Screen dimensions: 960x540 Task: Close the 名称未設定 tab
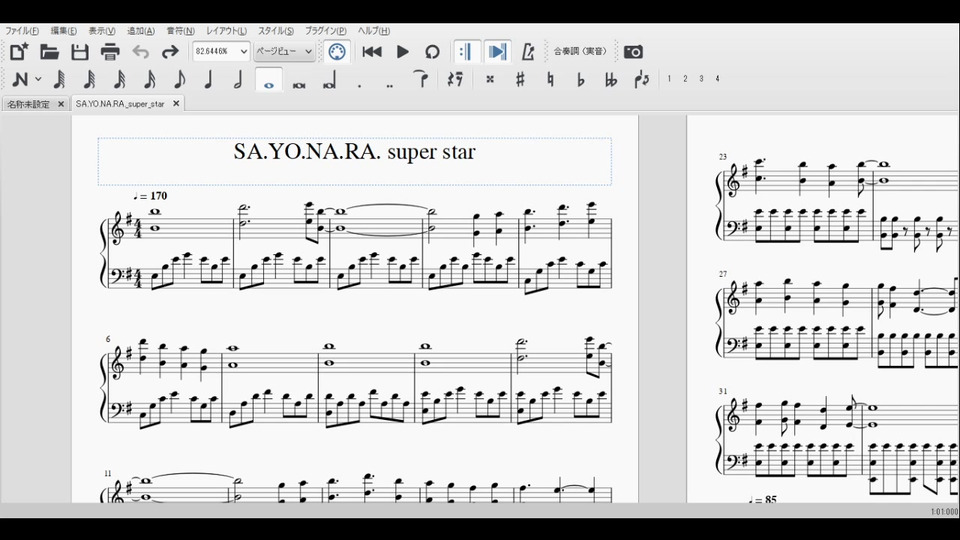(61, 104)
